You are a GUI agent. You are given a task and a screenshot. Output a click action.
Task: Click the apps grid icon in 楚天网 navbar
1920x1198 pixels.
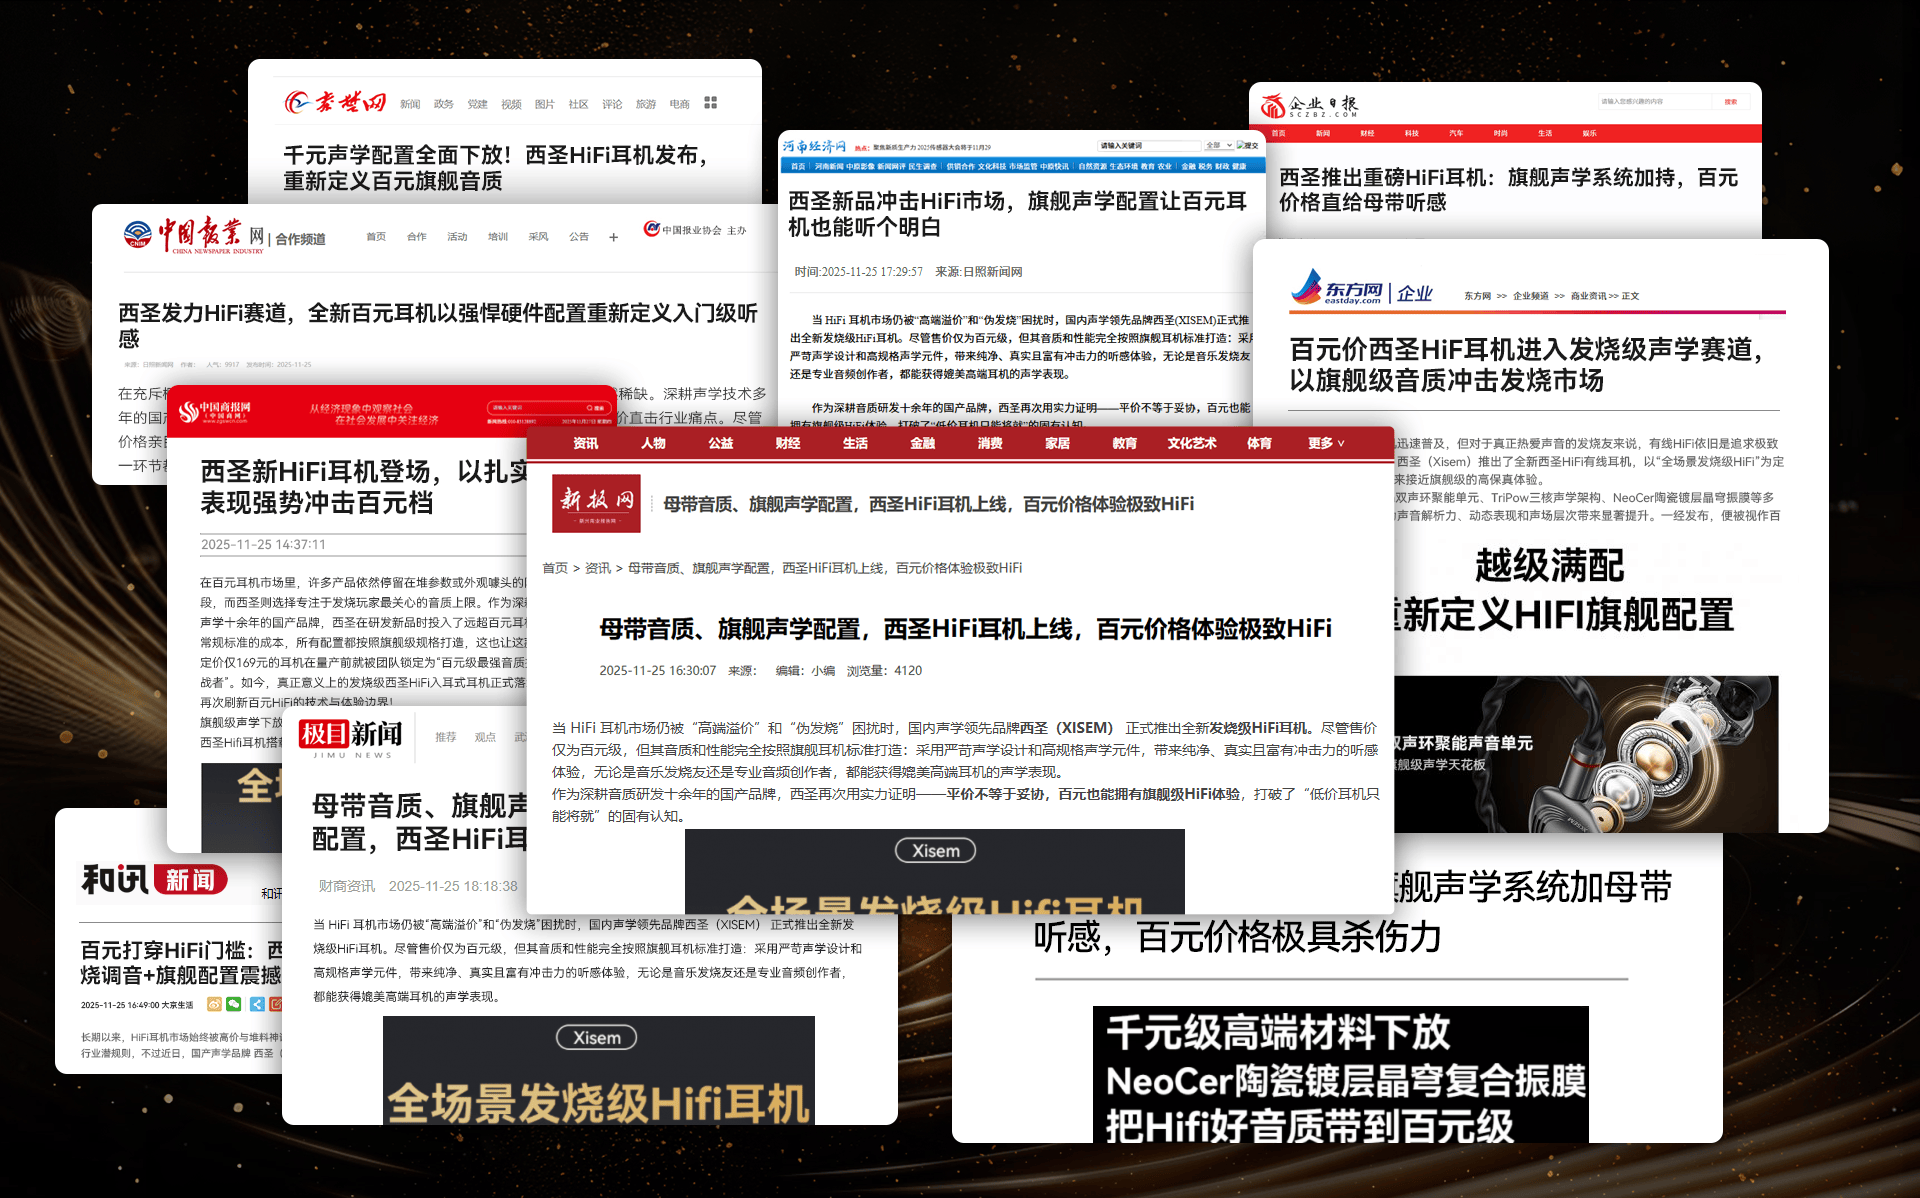tap(710, 103)
